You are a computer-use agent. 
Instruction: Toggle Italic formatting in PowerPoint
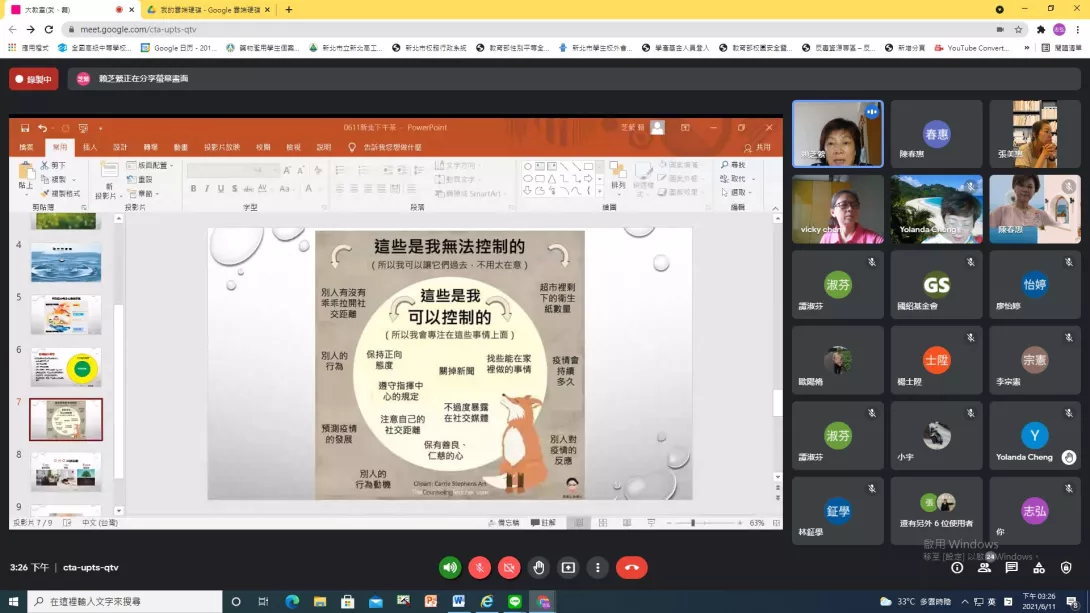tap(207, 188)
